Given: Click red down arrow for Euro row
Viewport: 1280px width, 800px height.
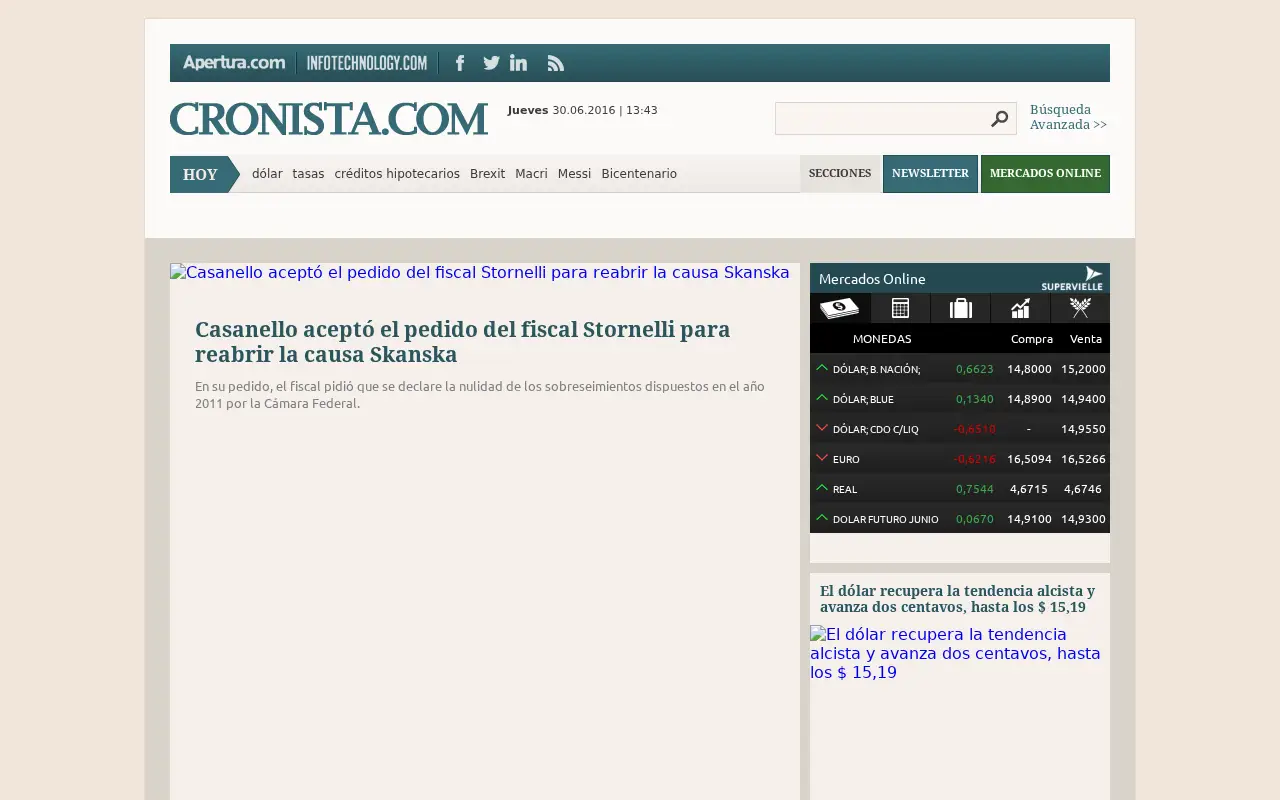Looking at the screenshot, I should pos(822,458).
